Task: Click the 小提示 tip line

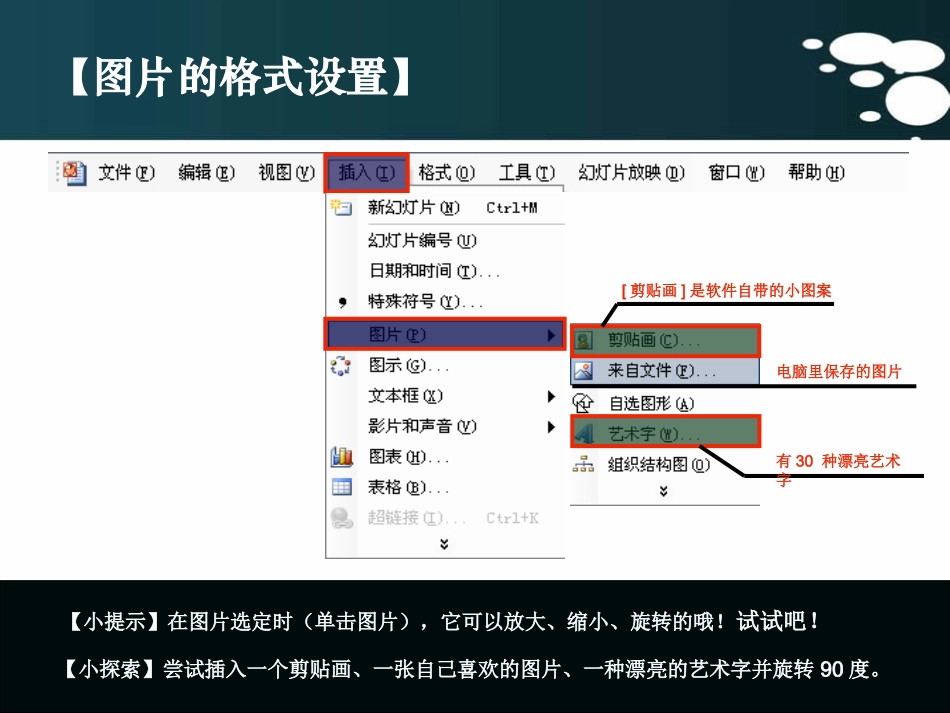Action: click(442, 622)
